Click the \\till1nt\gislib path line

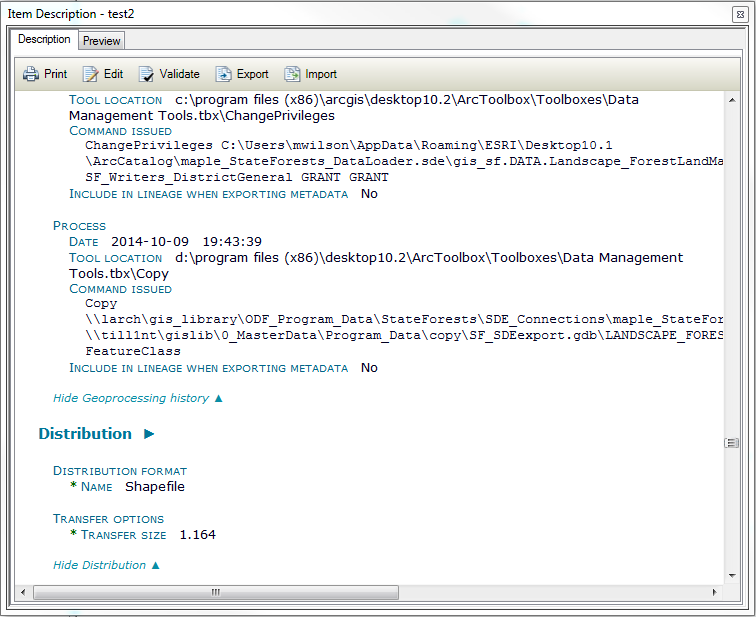(x=404, y=335)
